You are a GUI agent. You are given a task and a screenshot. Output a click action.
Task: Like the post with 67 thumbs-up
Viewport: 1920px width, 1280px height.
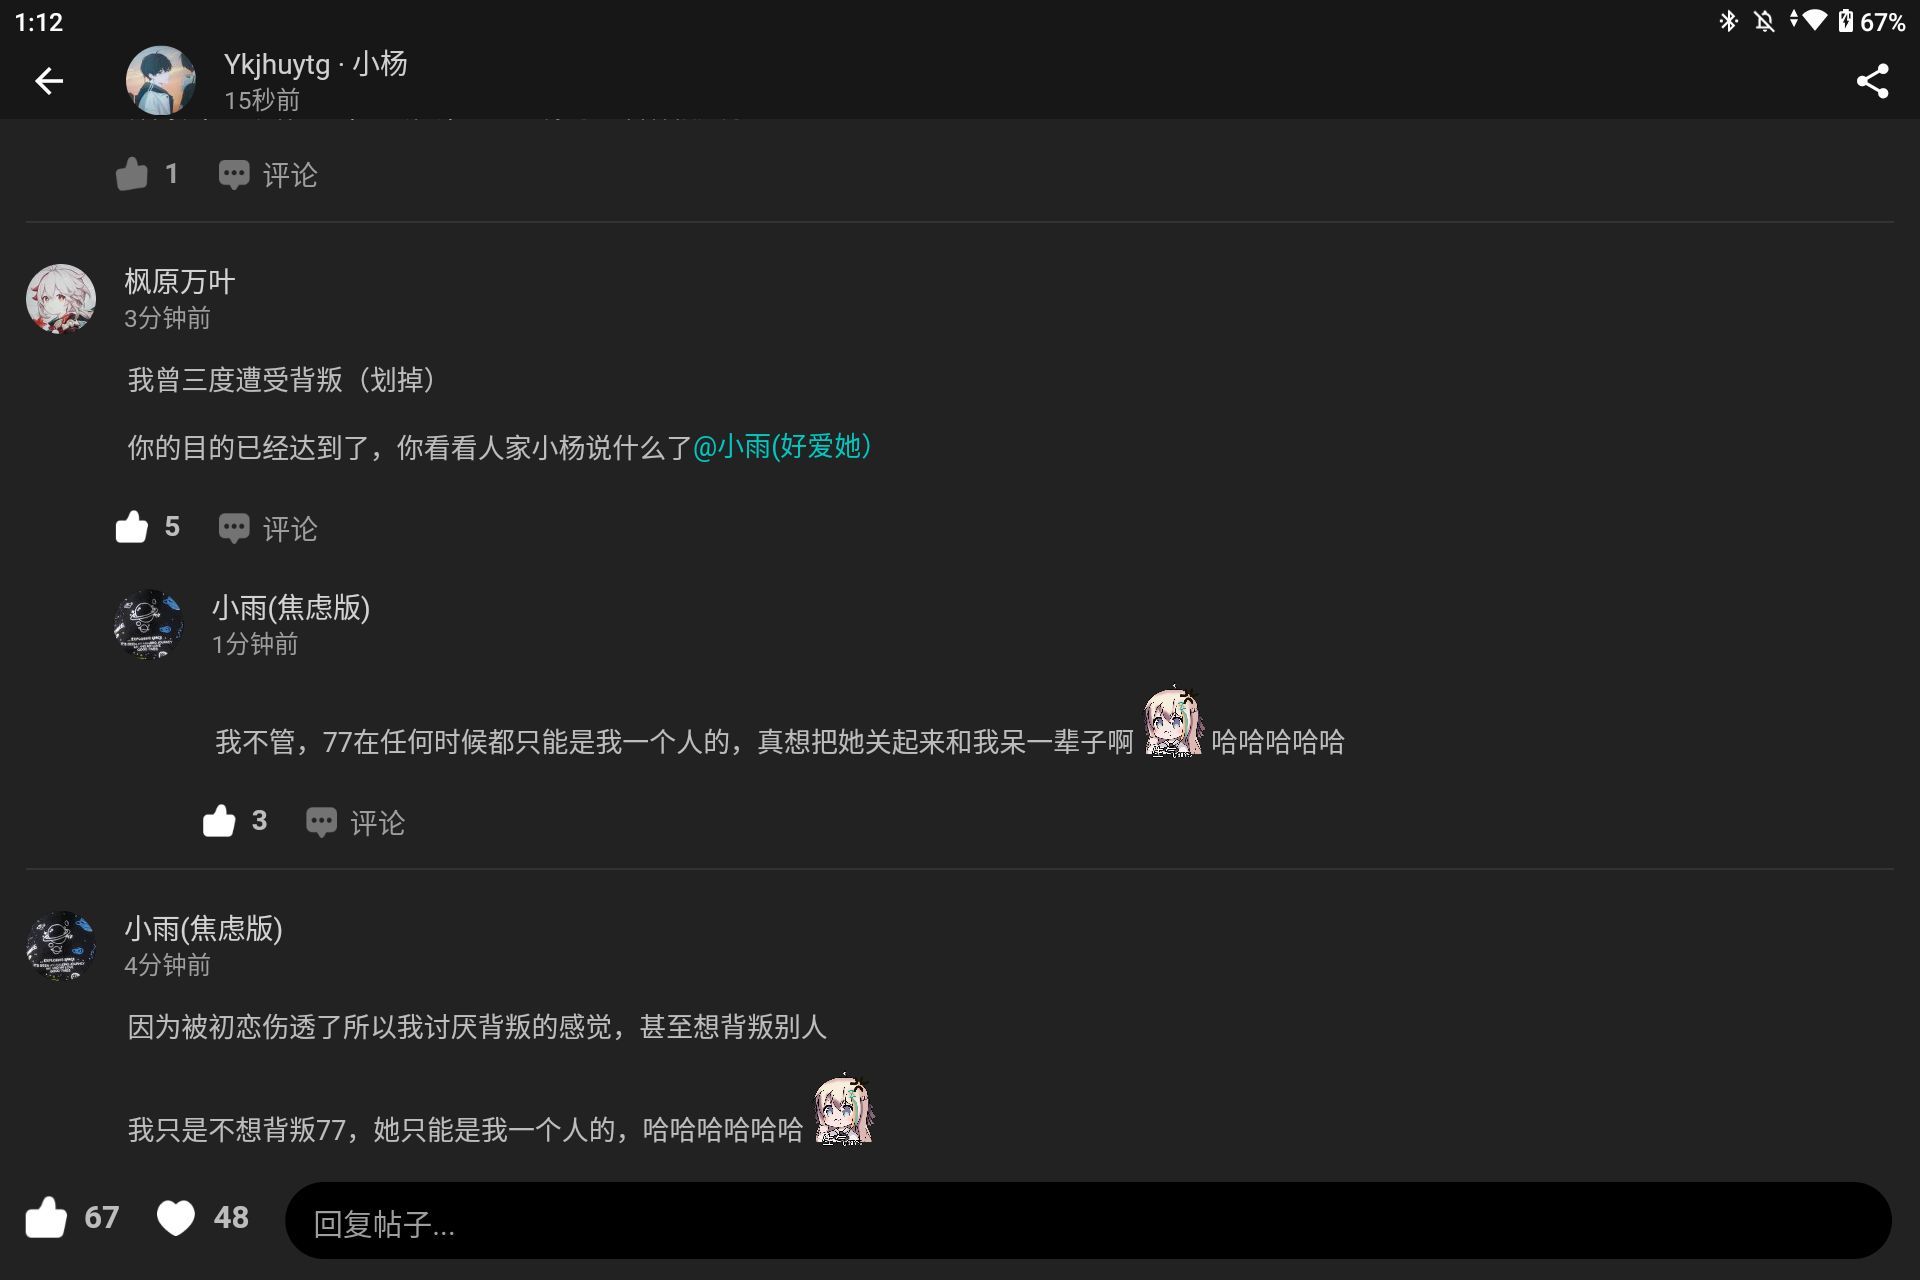click(x=46, y=1217)
